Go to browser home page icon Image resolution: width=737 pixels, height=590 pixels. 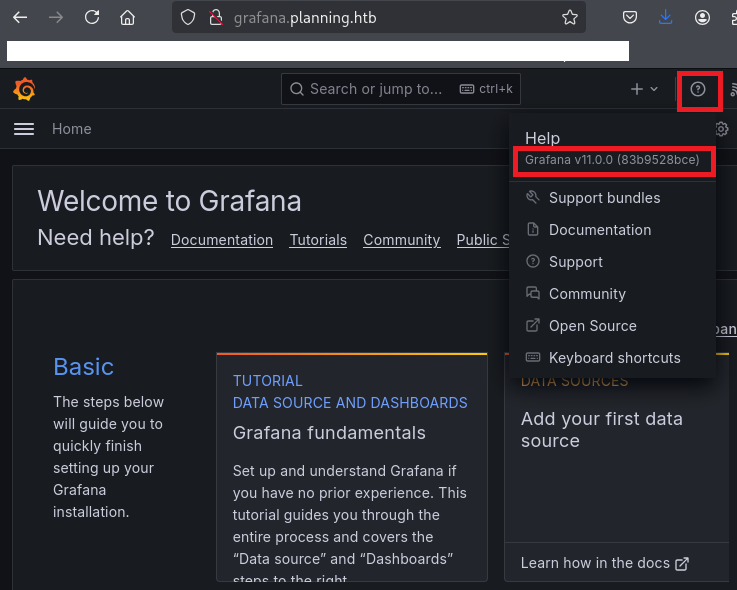127,17
